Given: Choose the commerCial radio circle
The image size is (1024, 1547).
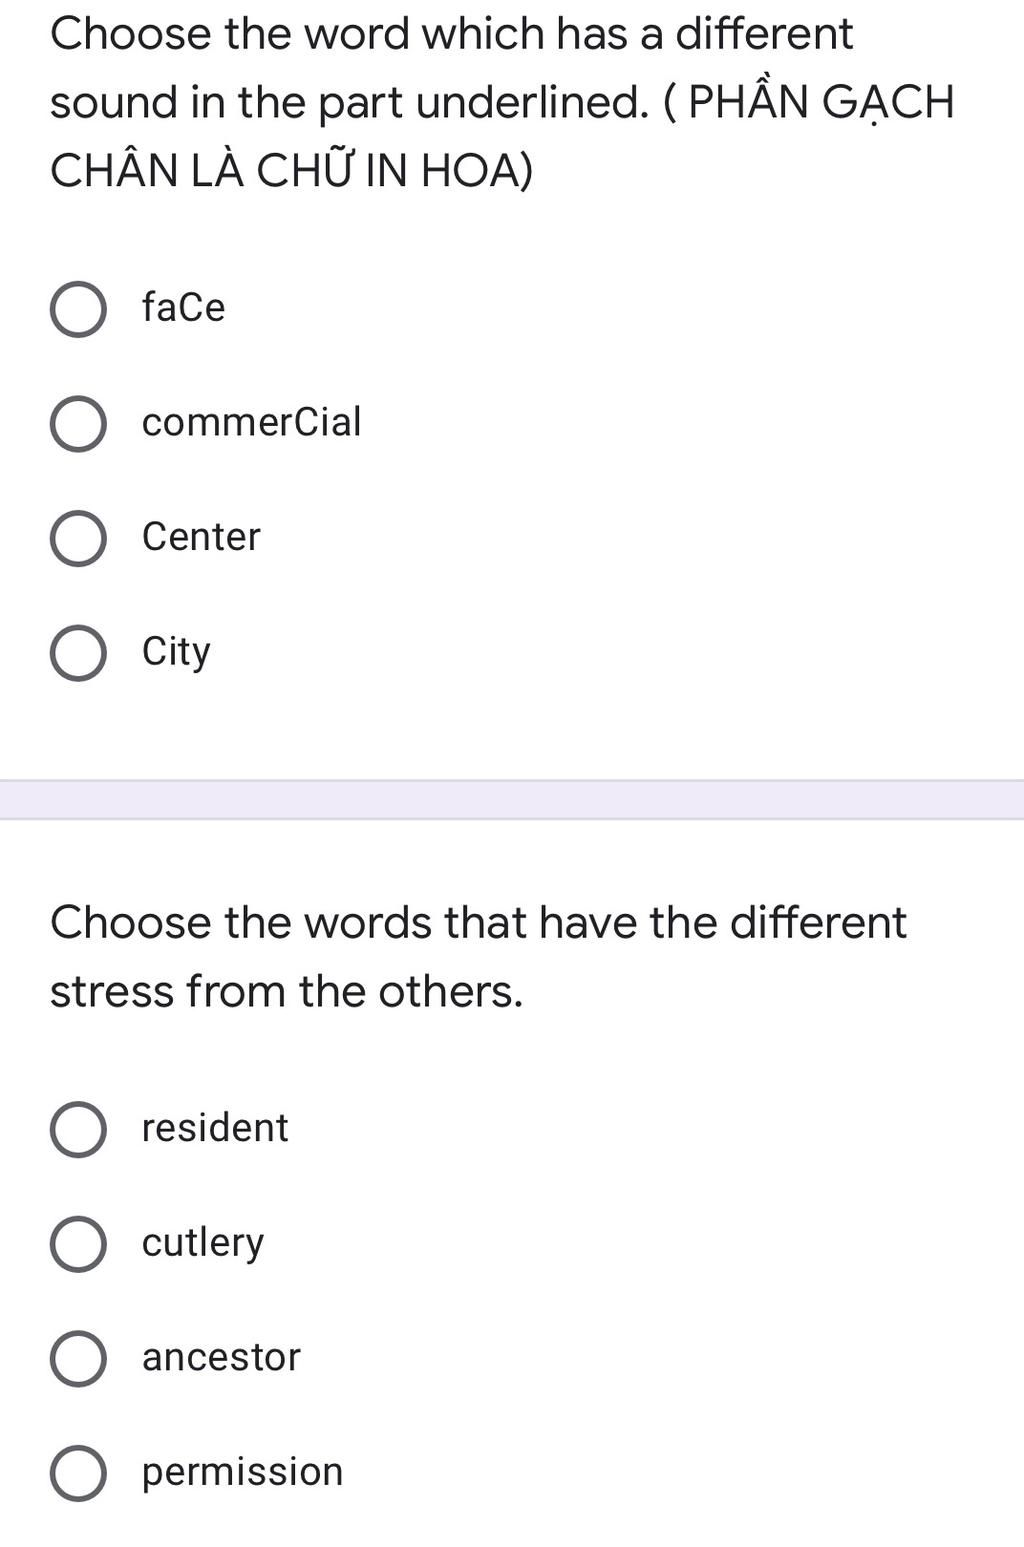Looking at the screenshot, I should coord(78,424).
